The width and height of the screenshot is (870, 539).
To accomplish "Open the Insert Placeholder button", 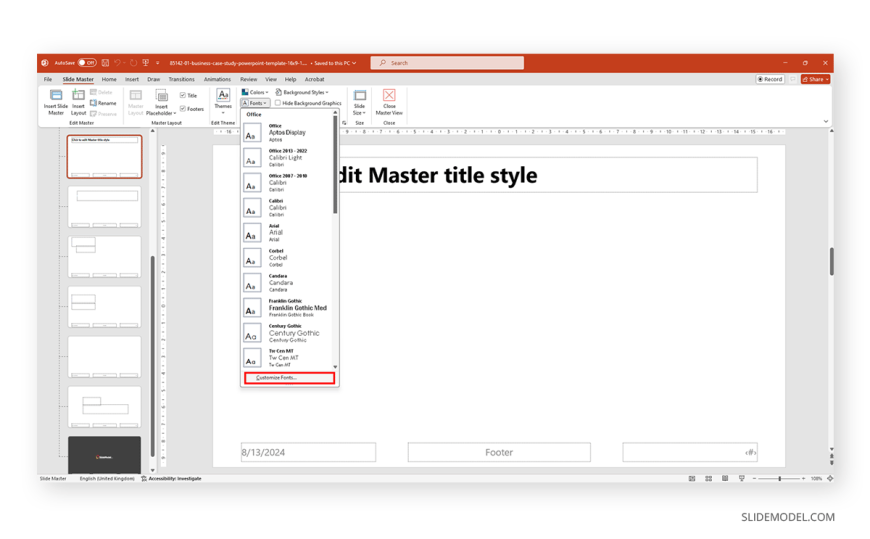I will pyautogui.click(x=161, y=102).
